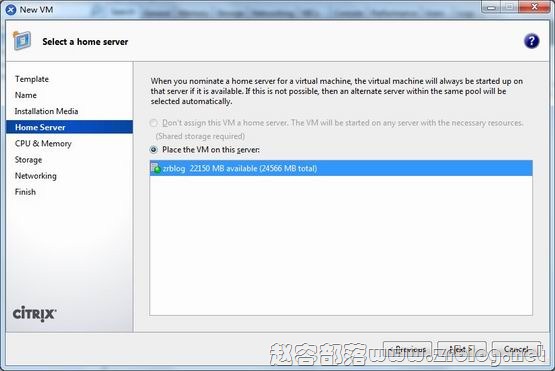Select 'Place the VM on this server'
The image size is (555, 371).
(x=154, y=149)
